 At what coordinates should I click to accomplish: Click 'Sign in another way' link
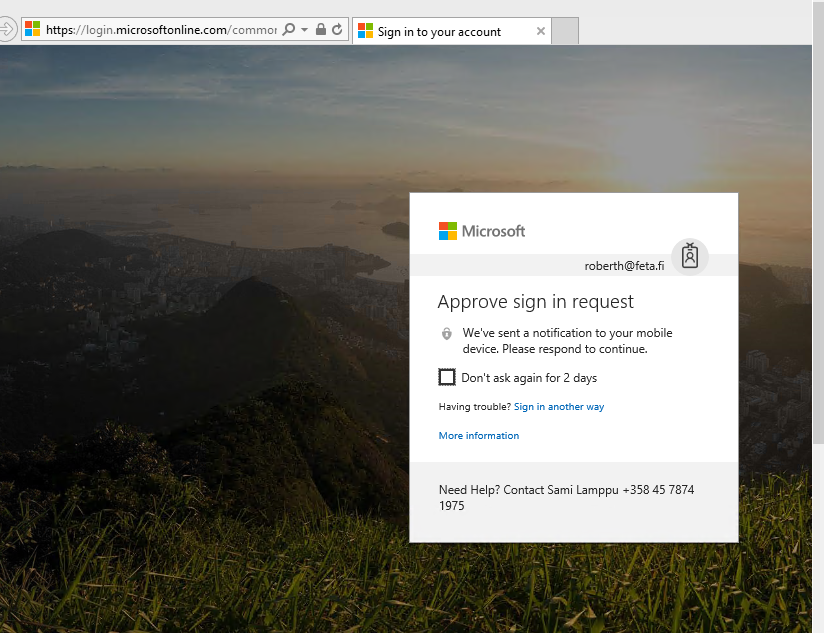coord(559,407)
